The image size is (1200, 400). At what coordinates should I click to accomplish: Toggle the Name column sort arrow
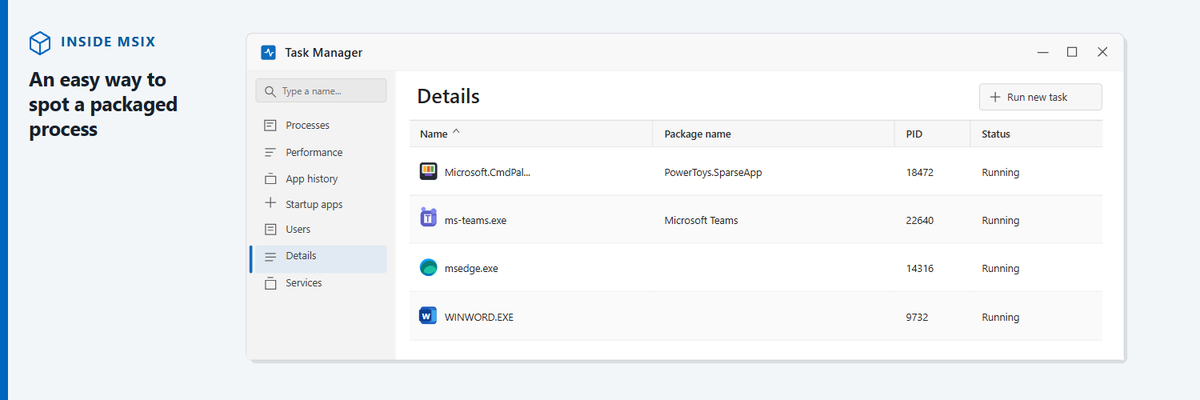[457, 132]
